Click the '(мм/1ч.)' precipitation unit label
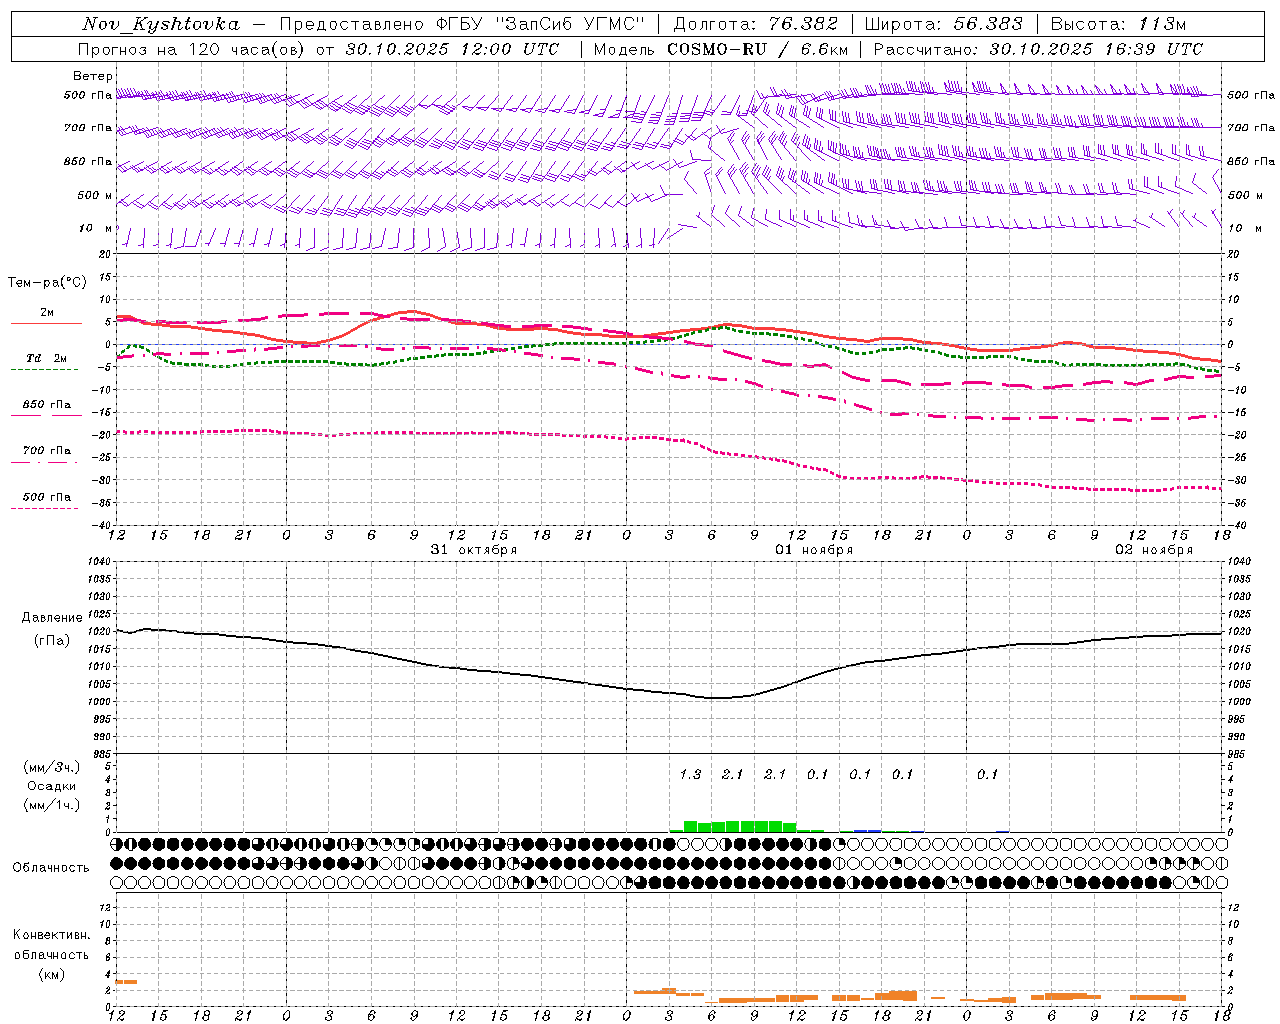Viewport: 1280px width, 1024px height. click(52, 805)
